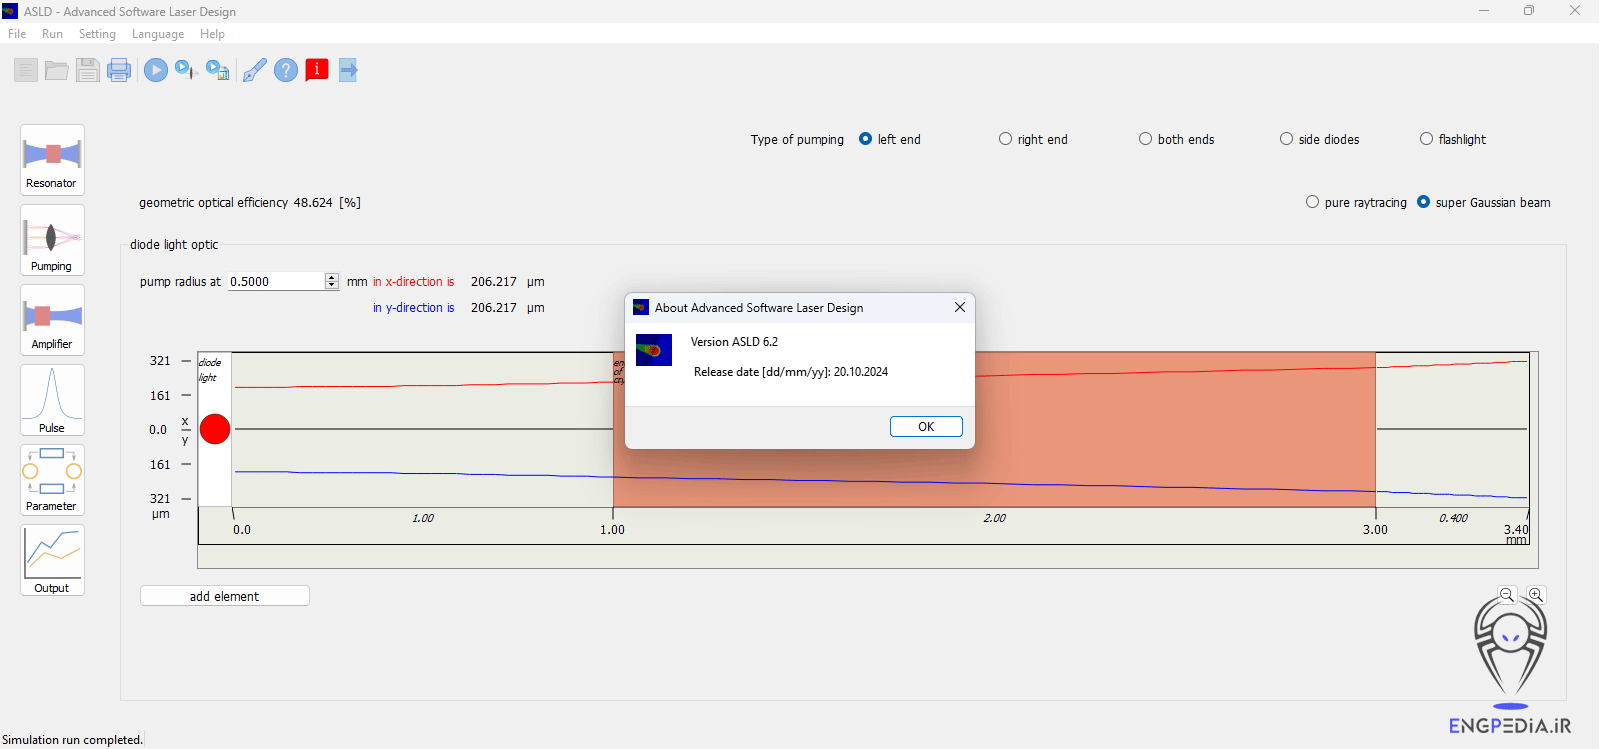
Task: Select the Amplifier sidebar icon
Action: pos(52,320)
